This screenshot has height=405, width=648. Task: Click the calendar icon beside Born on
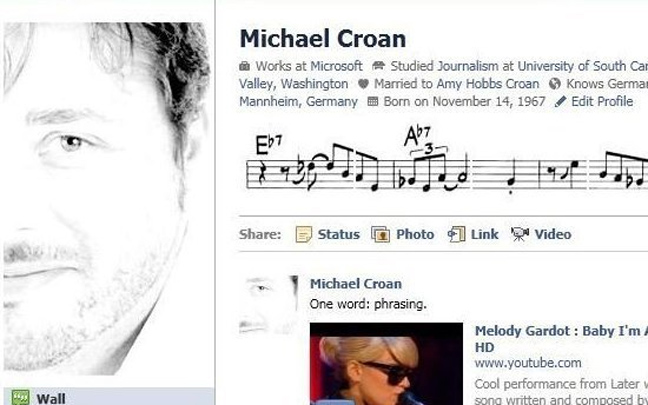[x=373, y=101]
